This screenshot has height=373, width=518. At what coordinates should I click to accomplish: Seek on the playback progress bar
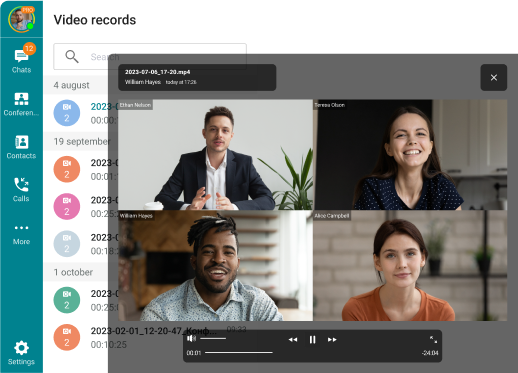click(x=239, y=353)
